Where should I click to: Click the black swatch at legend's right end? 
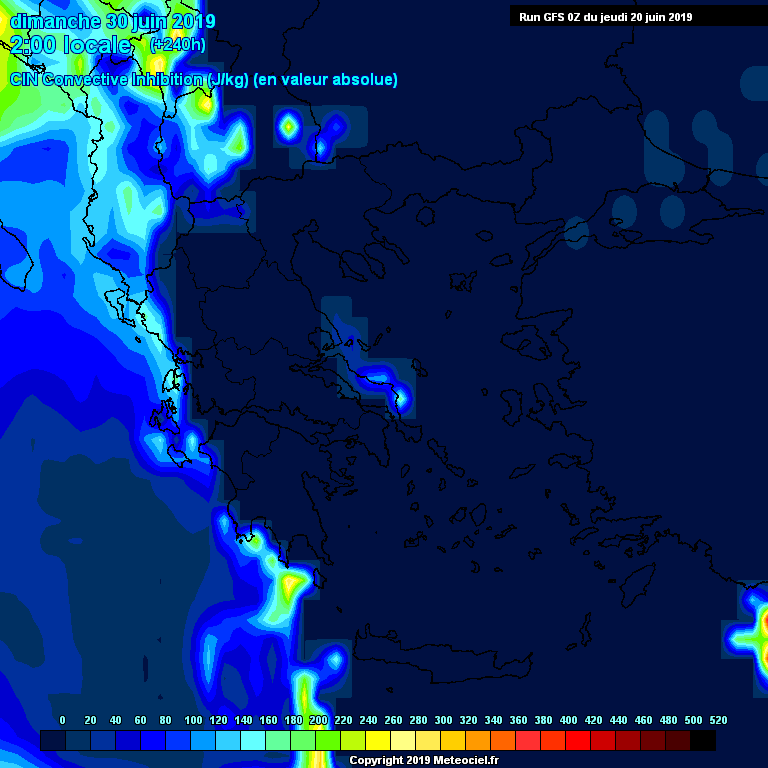click(x=703, y=741)
